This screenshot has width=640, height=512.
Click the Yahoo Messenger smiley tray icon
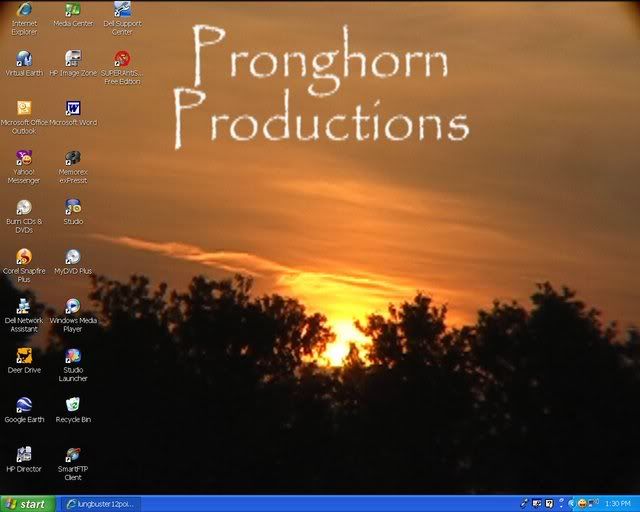coord(582,503)
